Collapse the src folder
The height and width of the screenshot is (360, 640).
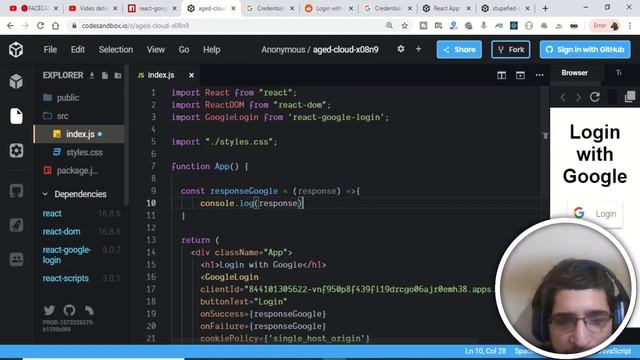56,116
